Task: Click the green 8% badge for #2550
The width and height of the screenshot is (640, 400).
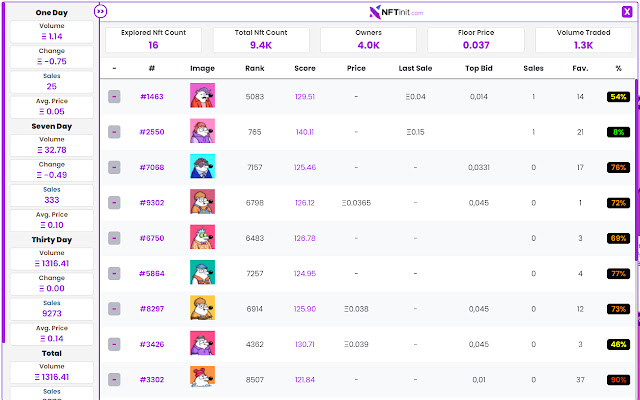Action: [618, 132]
